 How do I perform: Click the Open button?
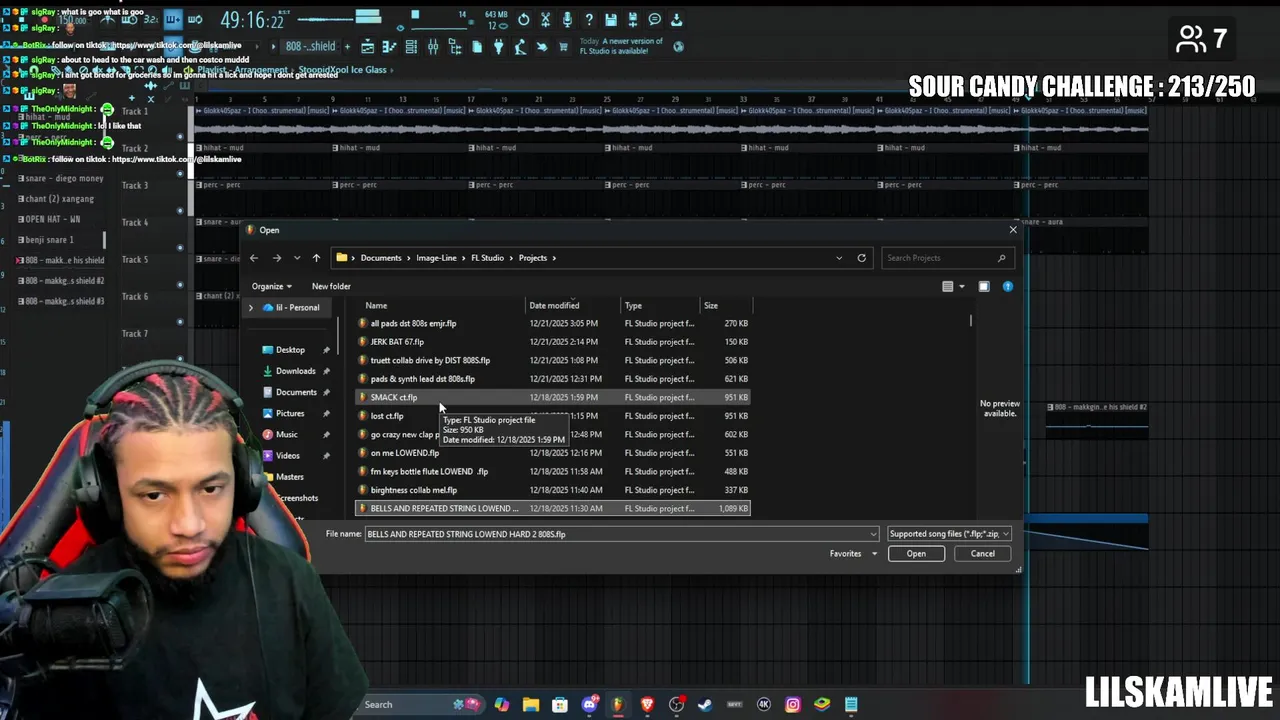click(x=916, y=553)
